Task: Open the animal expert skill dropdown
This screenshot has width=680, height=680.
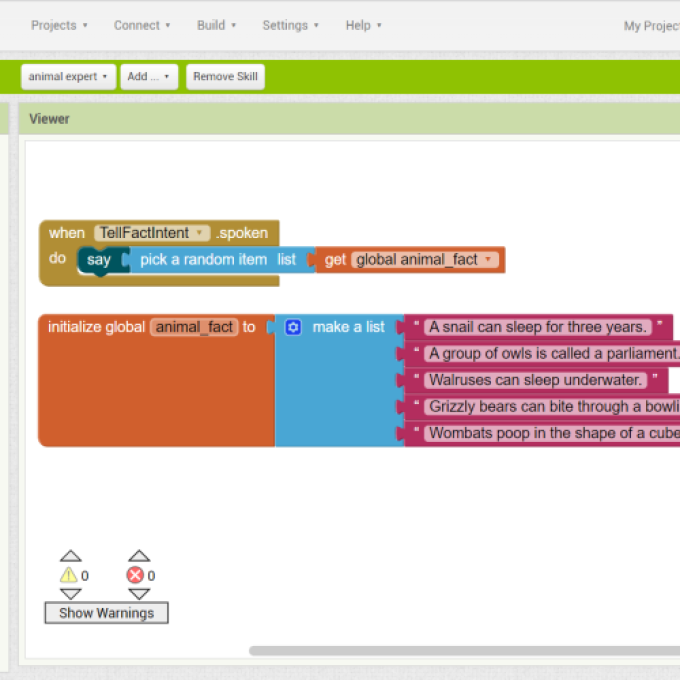Action: tap(68, 77)
